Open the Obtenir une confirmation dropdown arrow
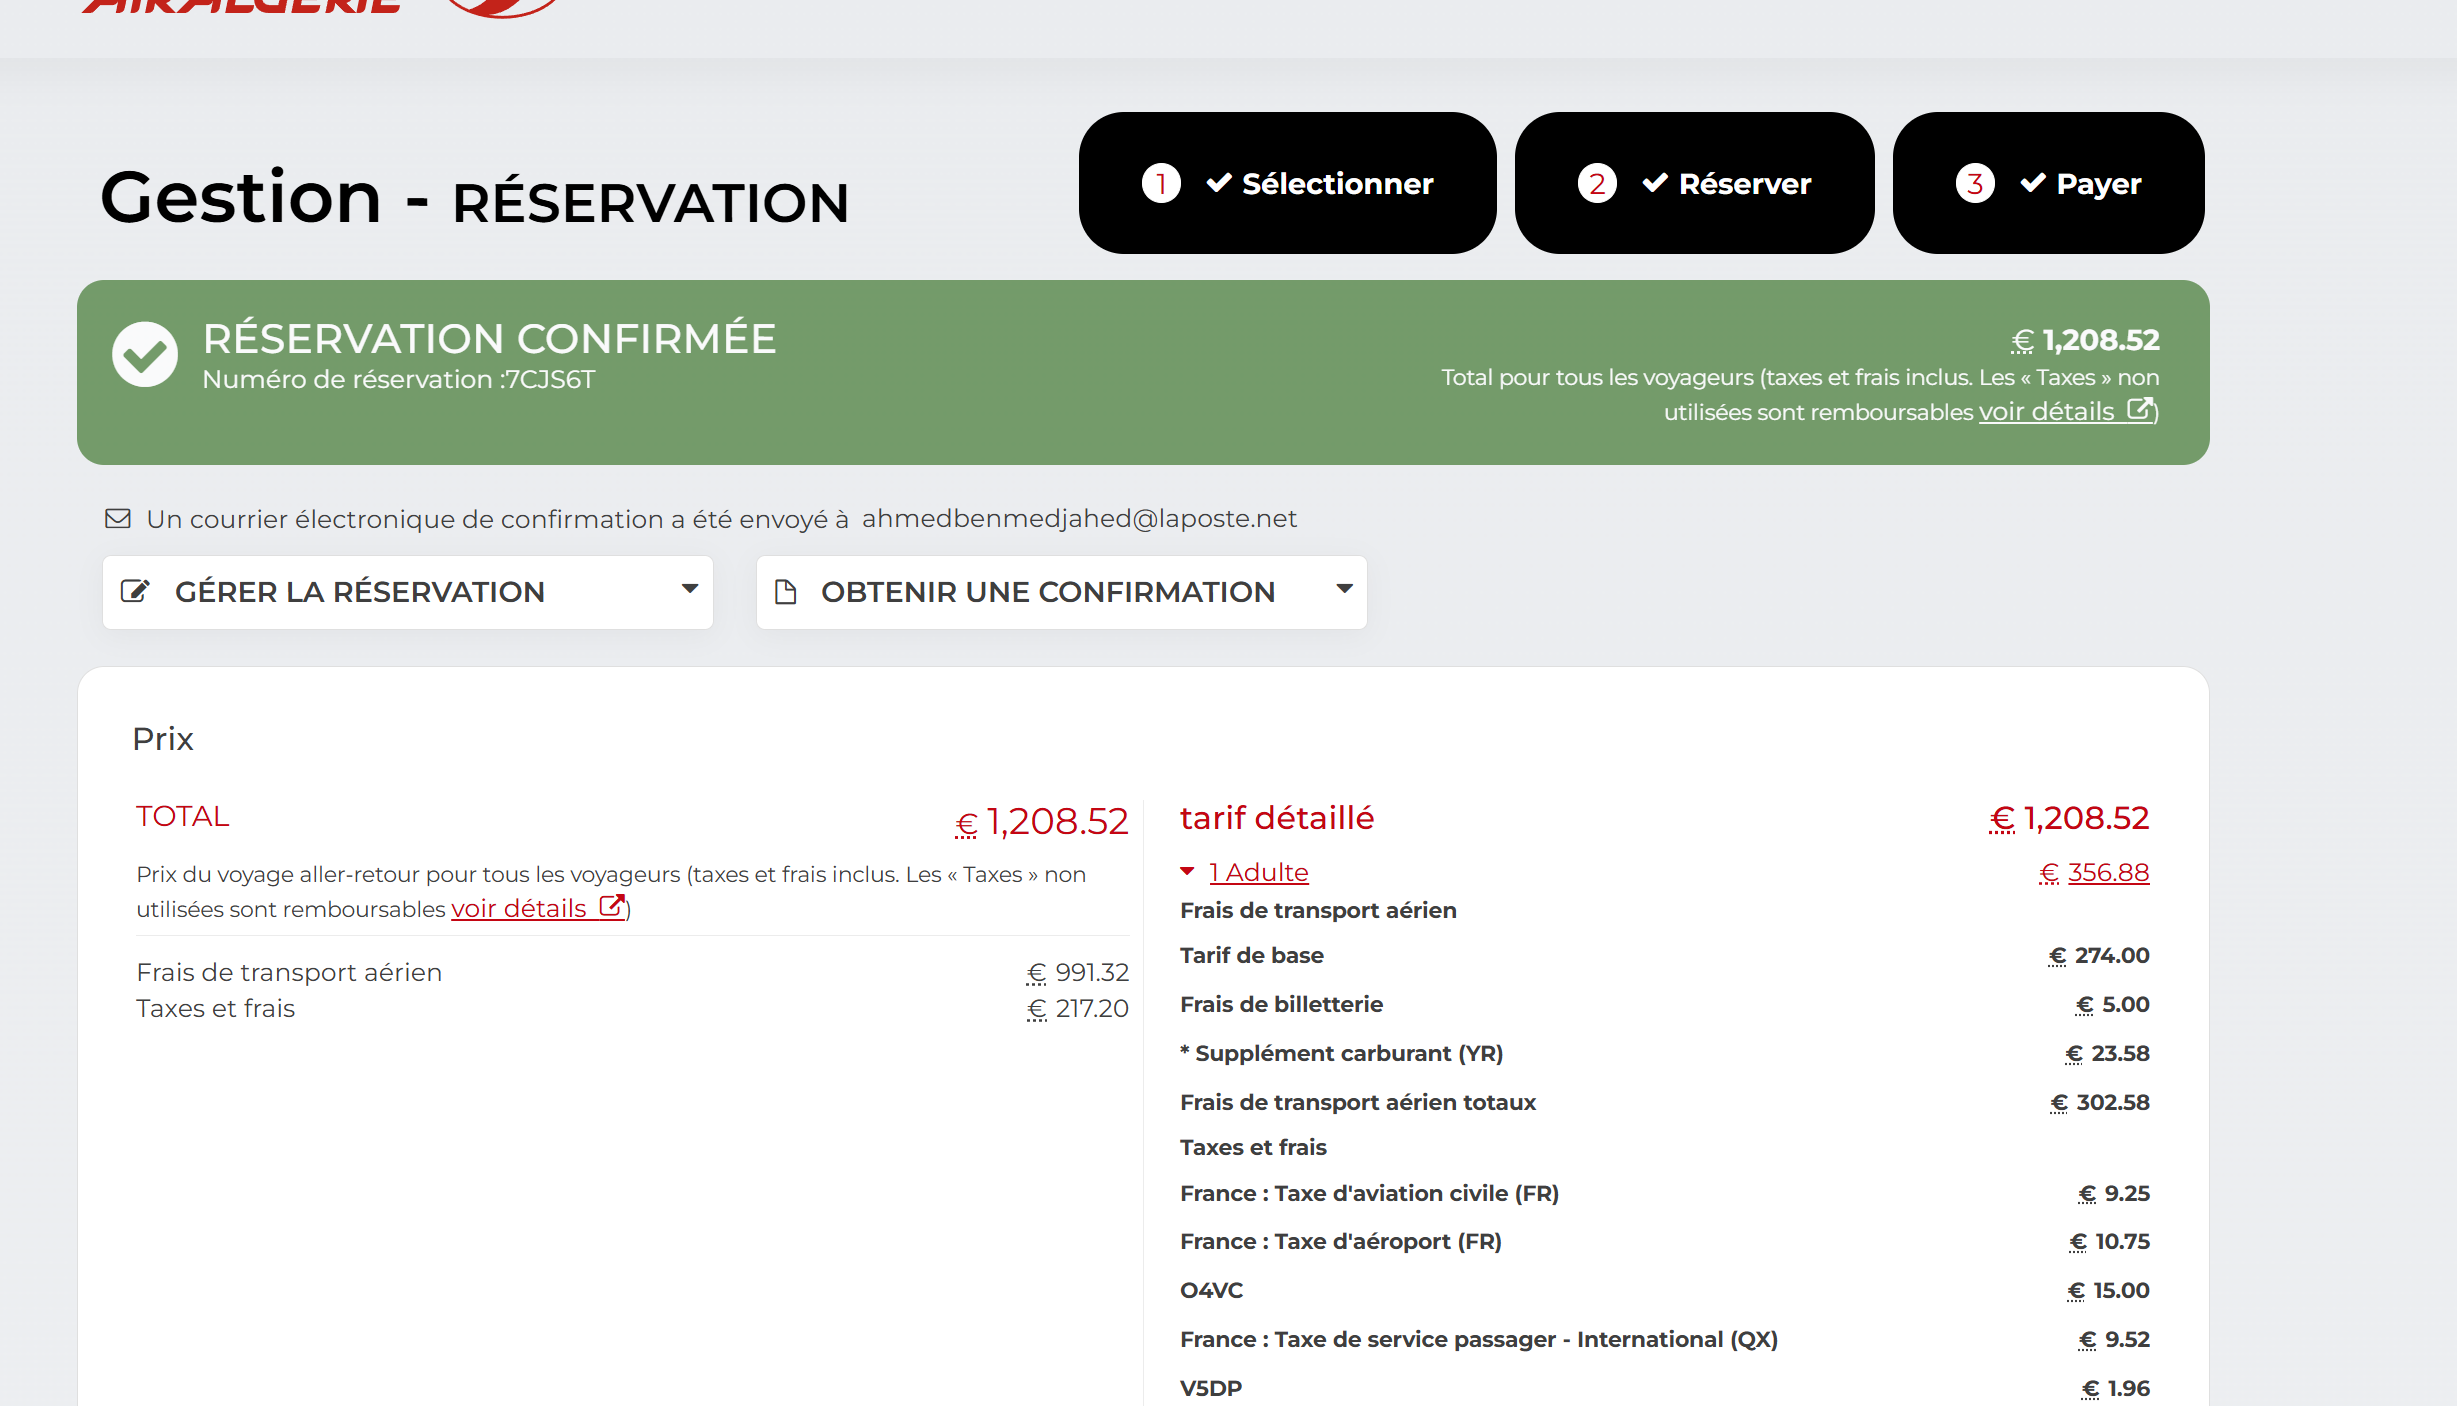 (1344, 589)
